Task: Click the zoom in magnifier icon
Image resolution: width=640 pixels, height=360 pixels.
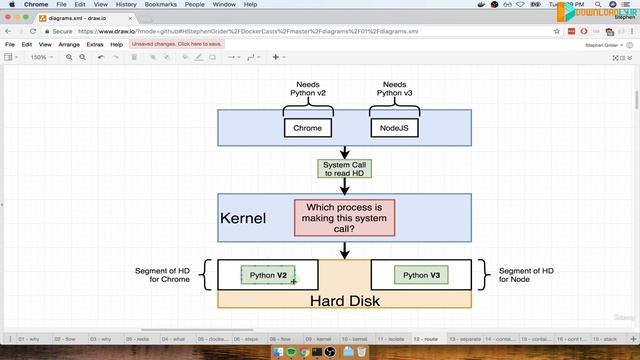Action: pyautogui.click(x=69, y=58)
